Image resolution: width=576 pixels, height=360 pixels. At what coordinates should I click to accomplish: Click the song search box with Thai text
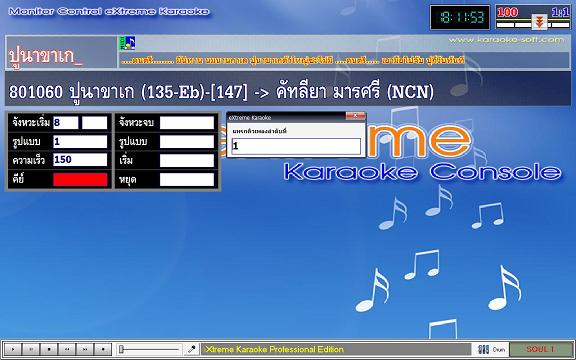coord(61,53)
